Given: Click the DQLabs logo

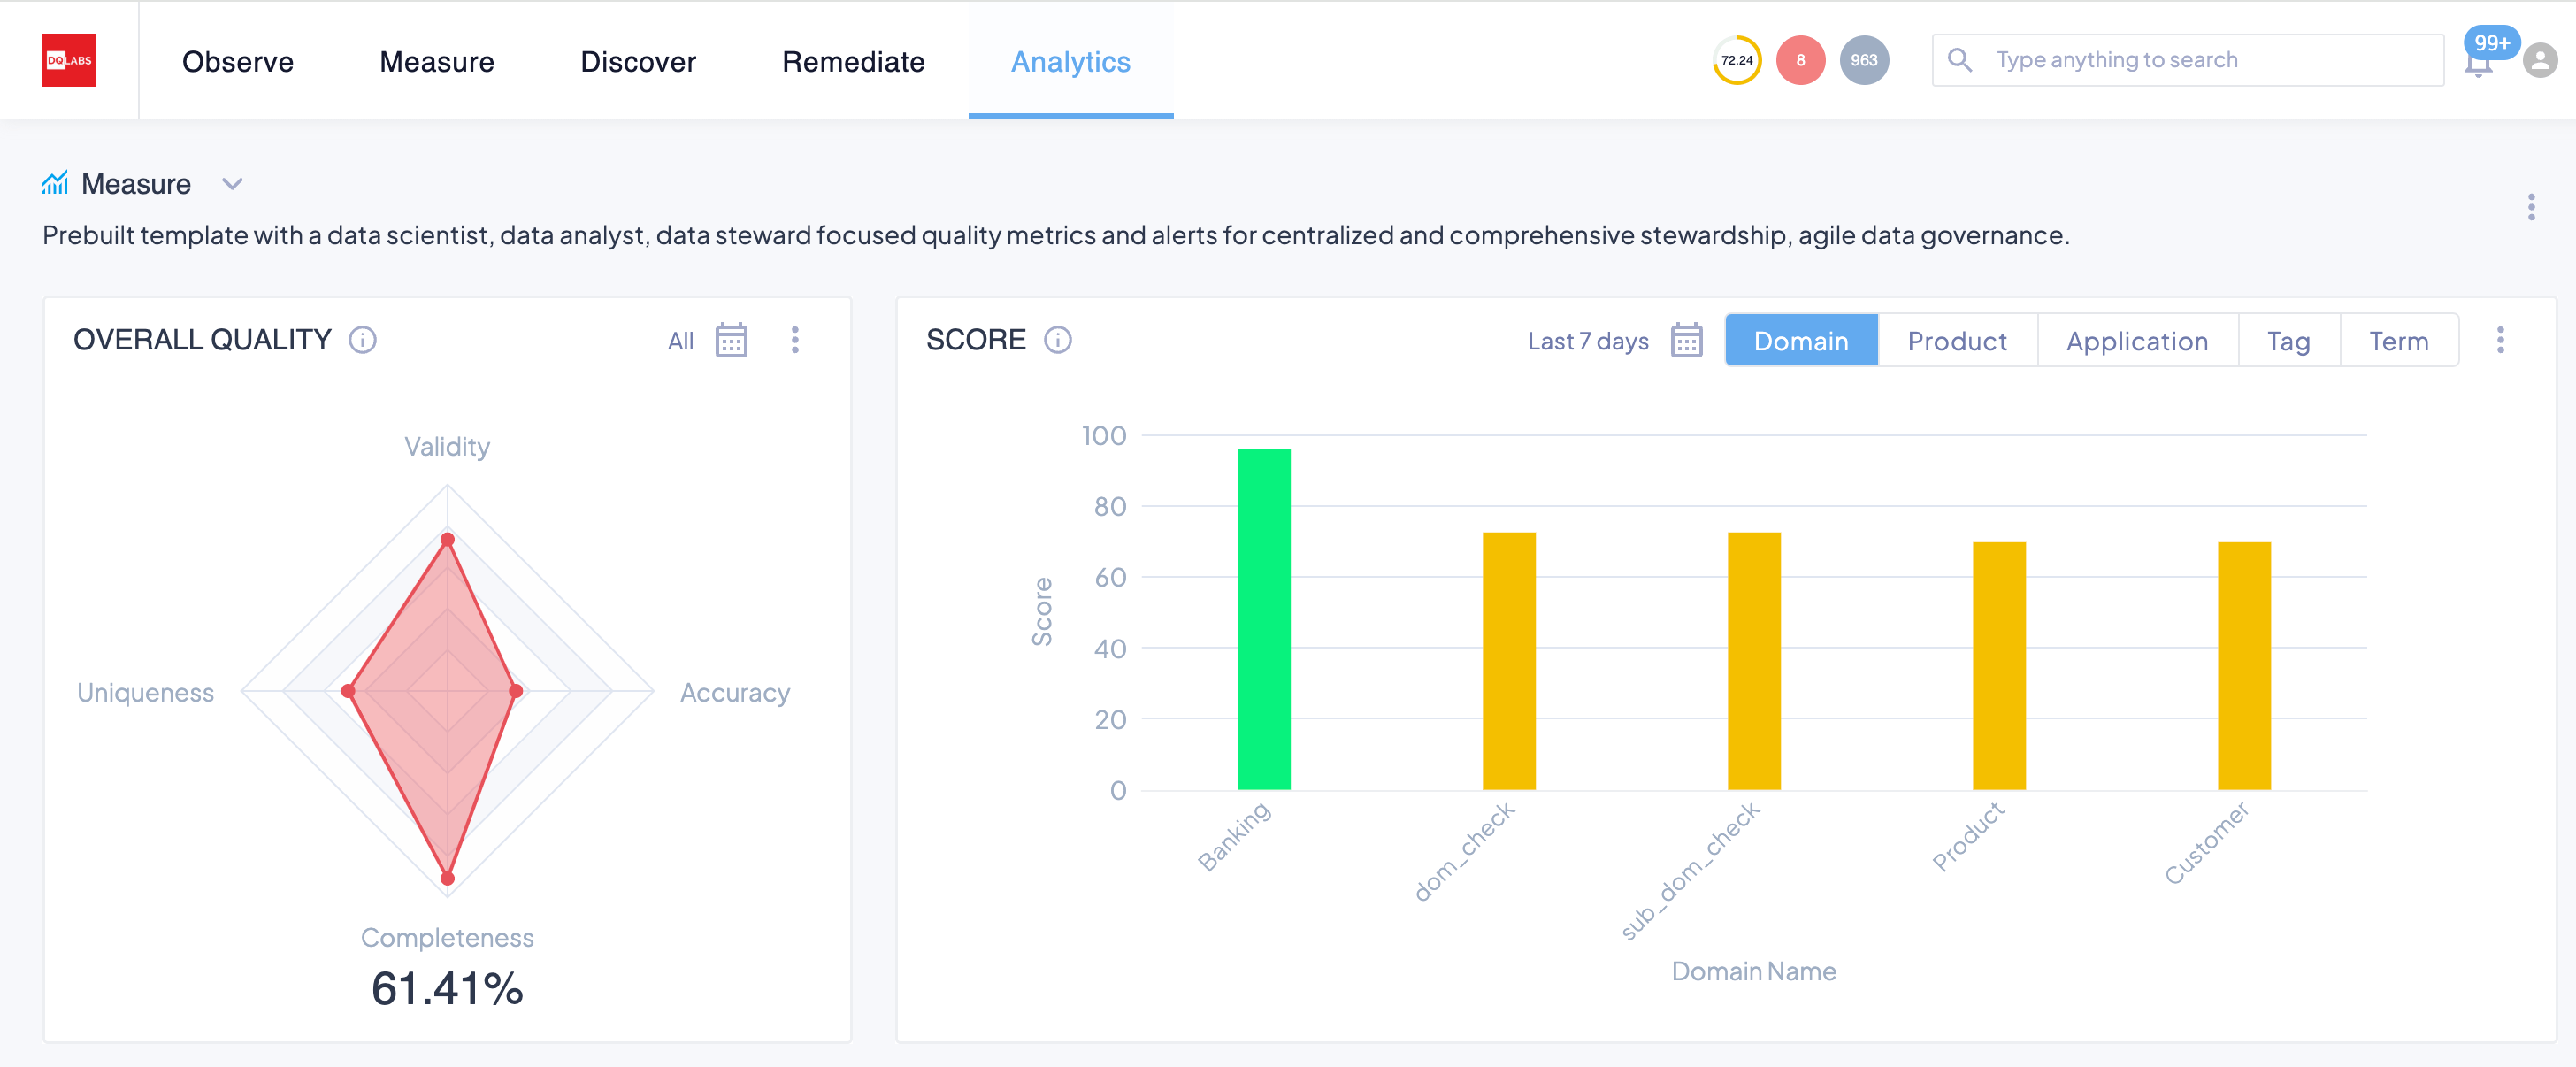Looking at the screenshot, I should pos(68,60).
